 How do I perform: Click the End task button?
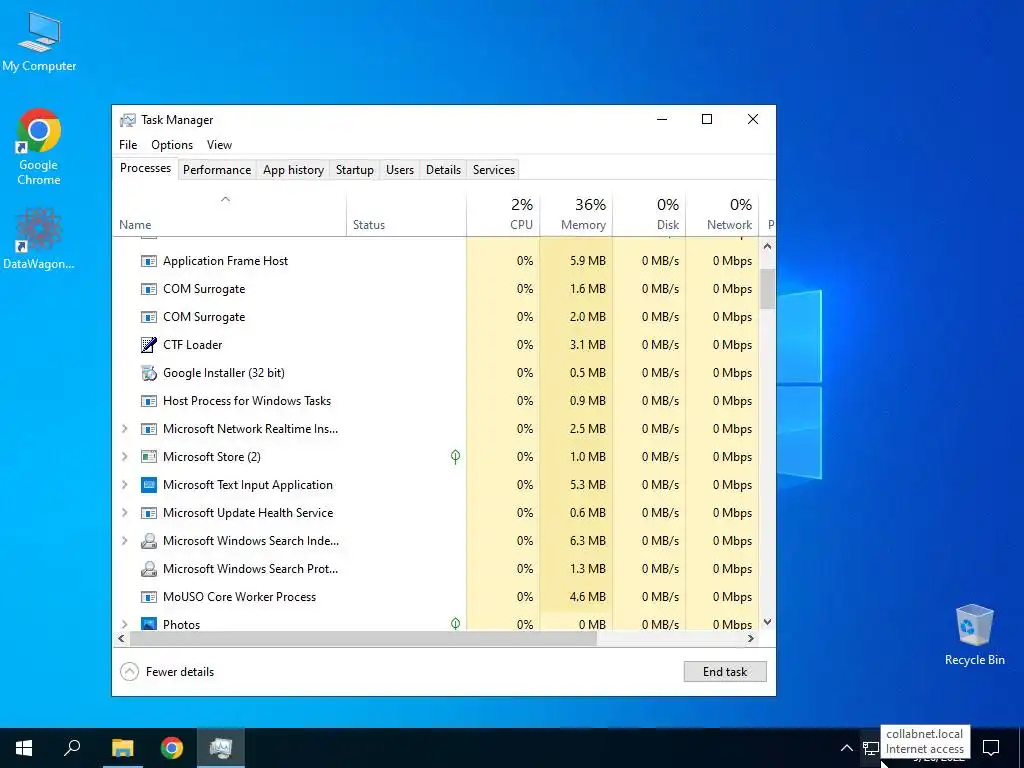[x=725, y=672]
